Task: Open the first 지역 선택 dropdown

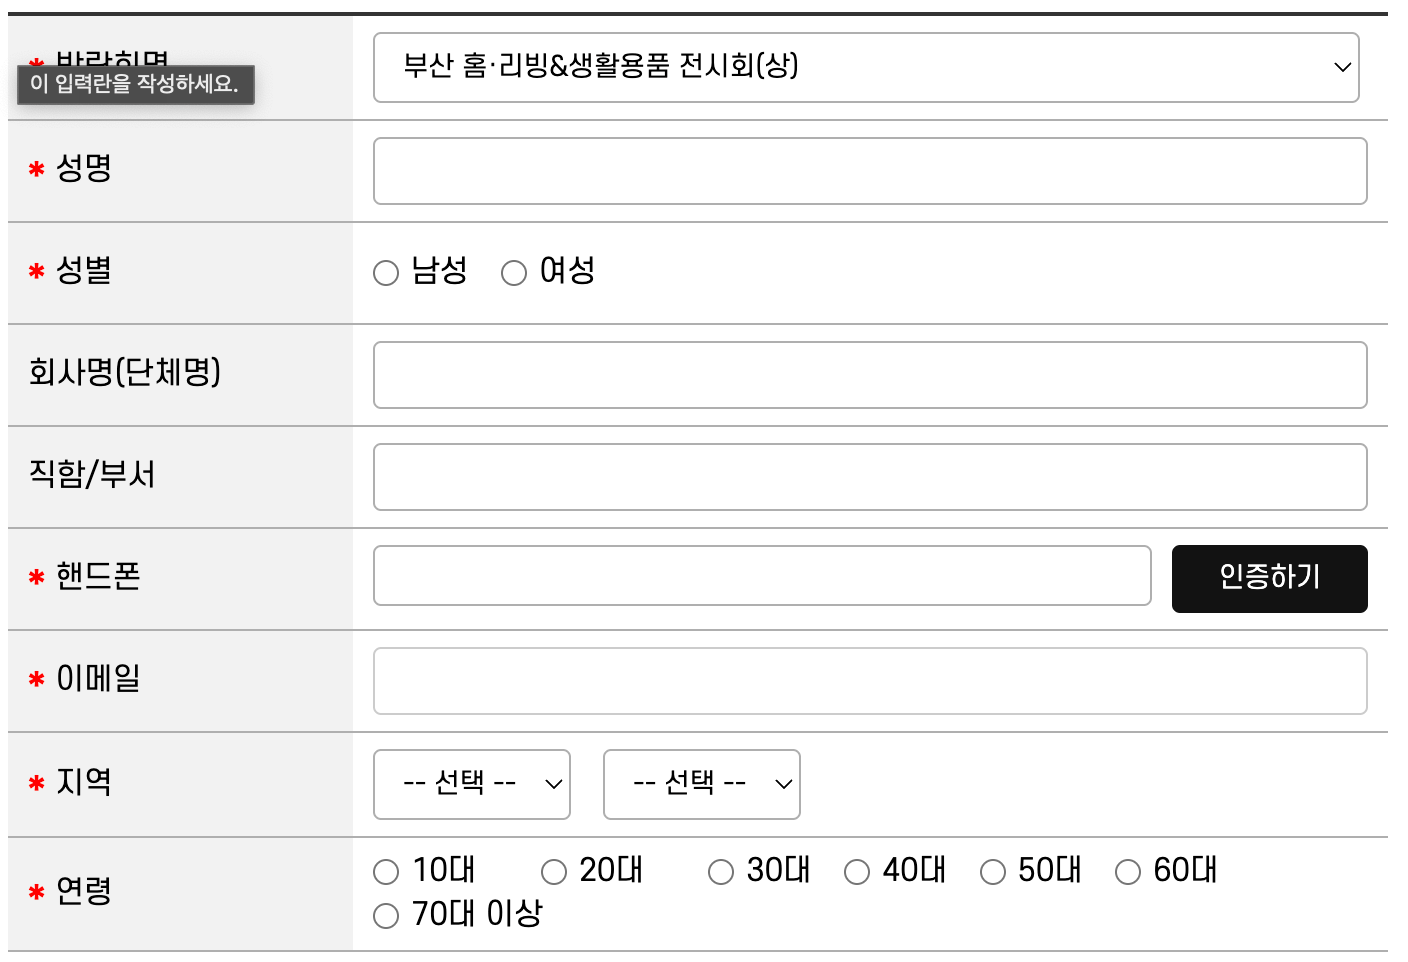Action: coord(471,785)
